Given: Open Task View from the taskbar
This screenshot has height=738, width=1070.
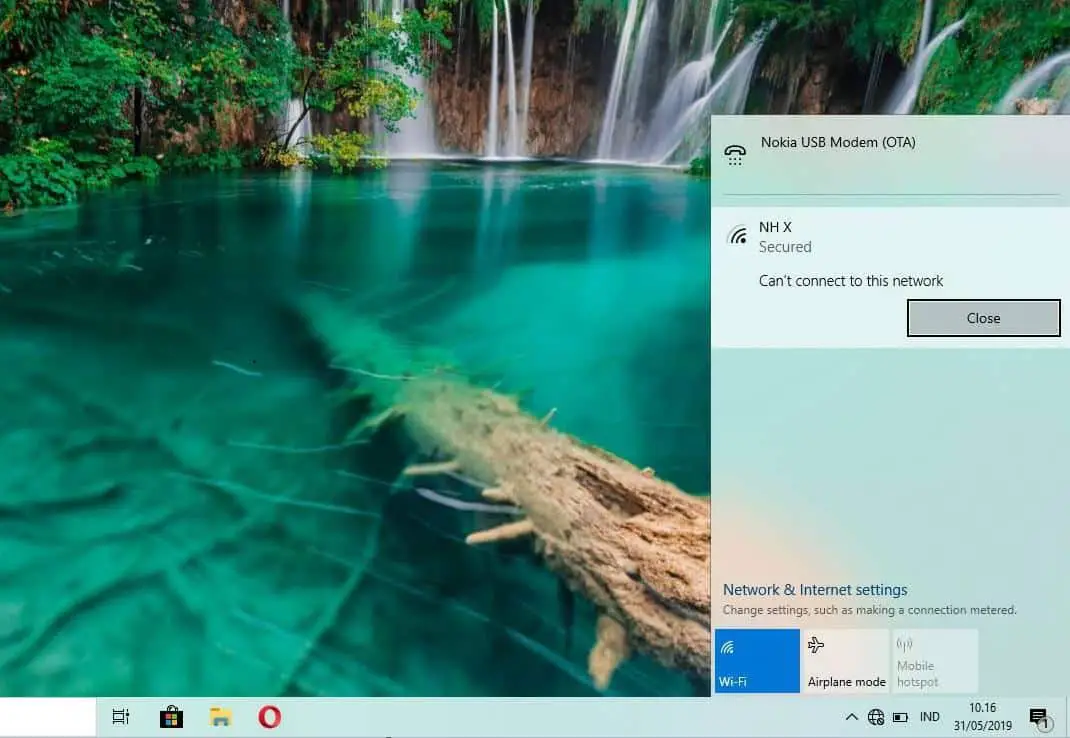Looking at the screenshot, I should point(121,717).
